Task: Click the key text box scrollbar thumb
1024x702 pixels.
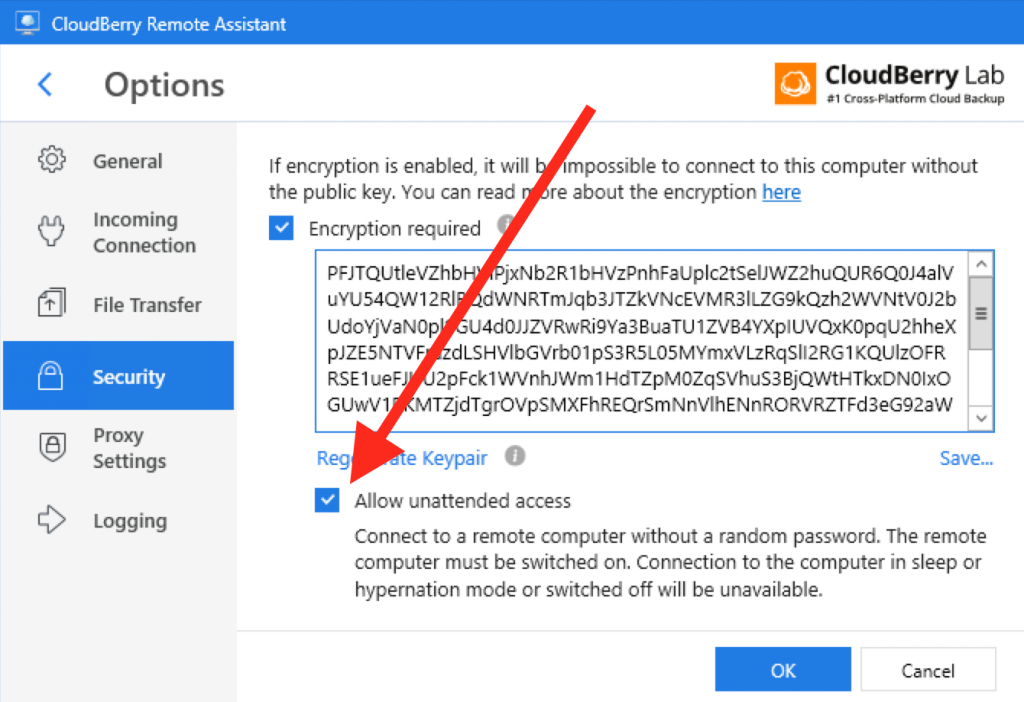Action: tap(981, 313)
